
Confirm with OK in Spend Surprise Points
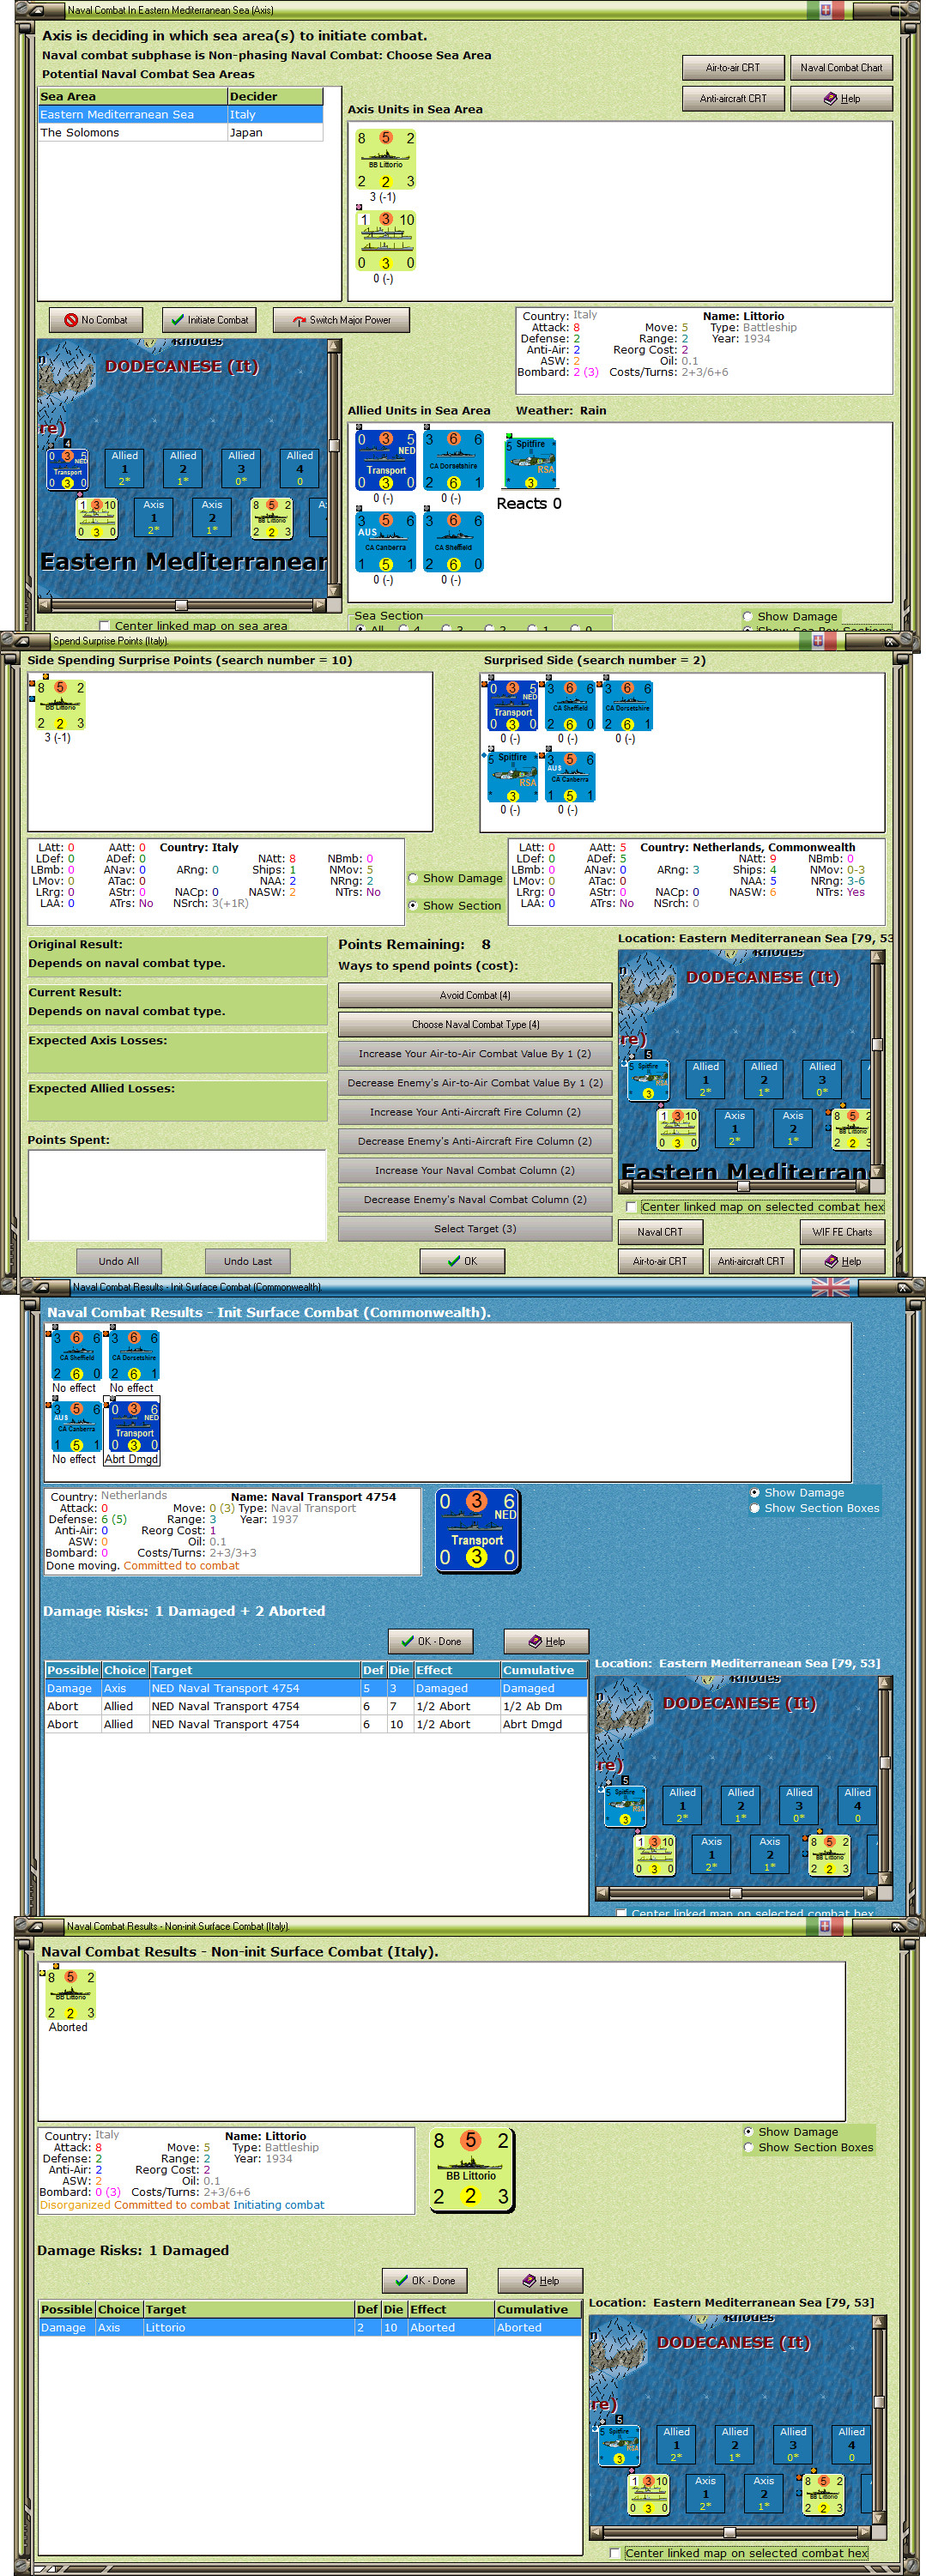462,1261
